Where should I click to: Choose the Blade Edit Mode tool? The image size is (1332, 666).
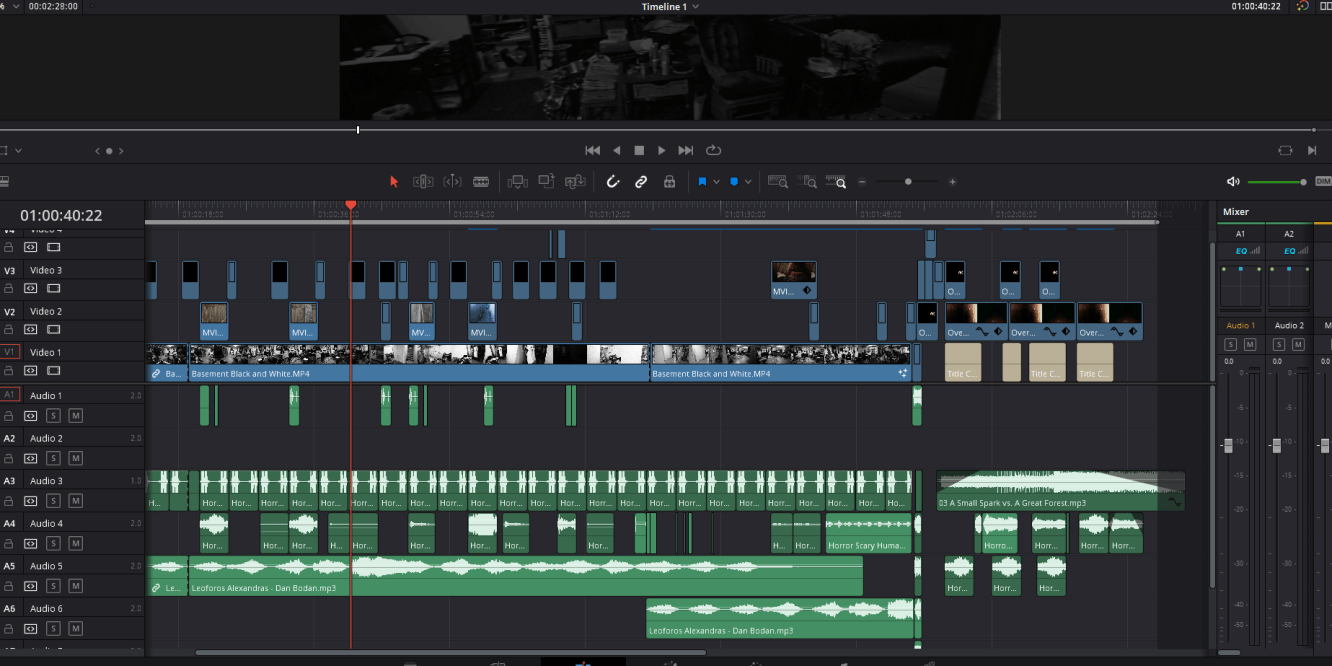point(481,182)
